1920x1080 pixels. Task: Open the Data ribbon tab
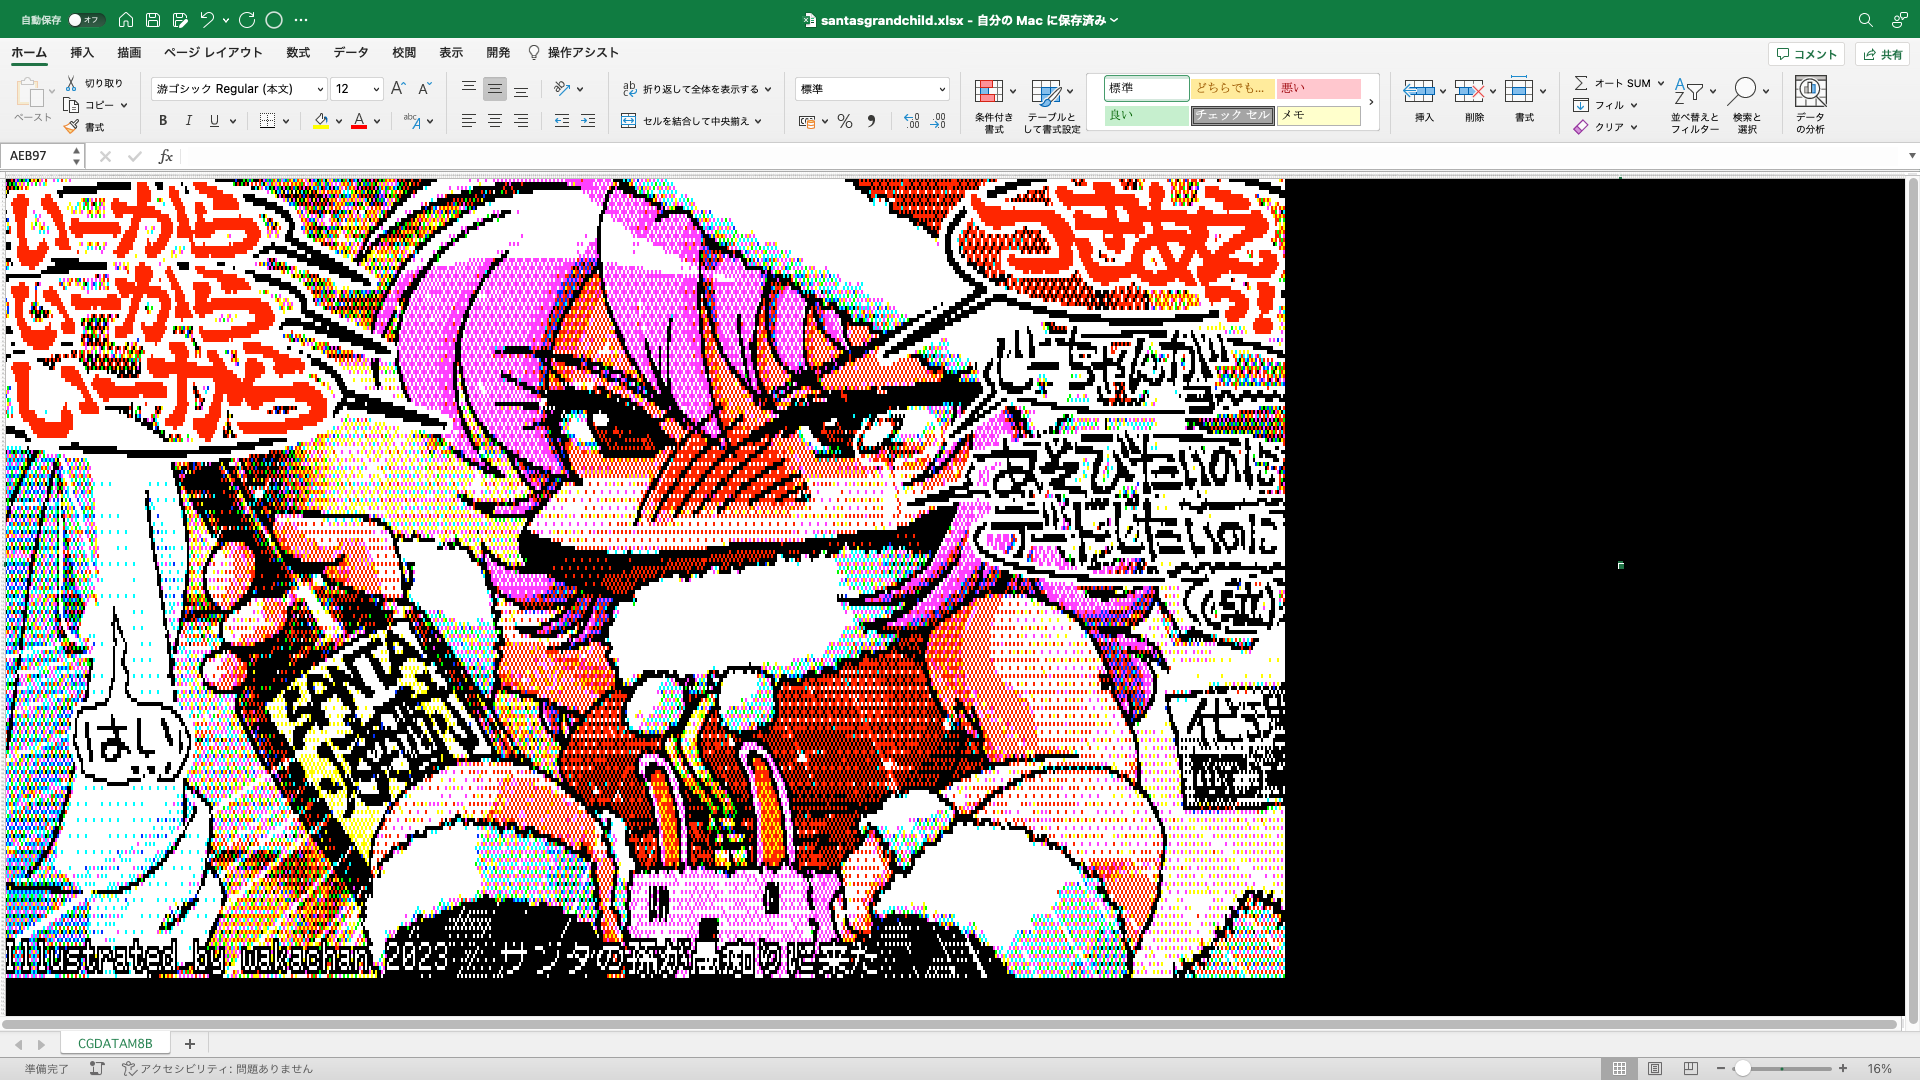(x=351, y=52)
